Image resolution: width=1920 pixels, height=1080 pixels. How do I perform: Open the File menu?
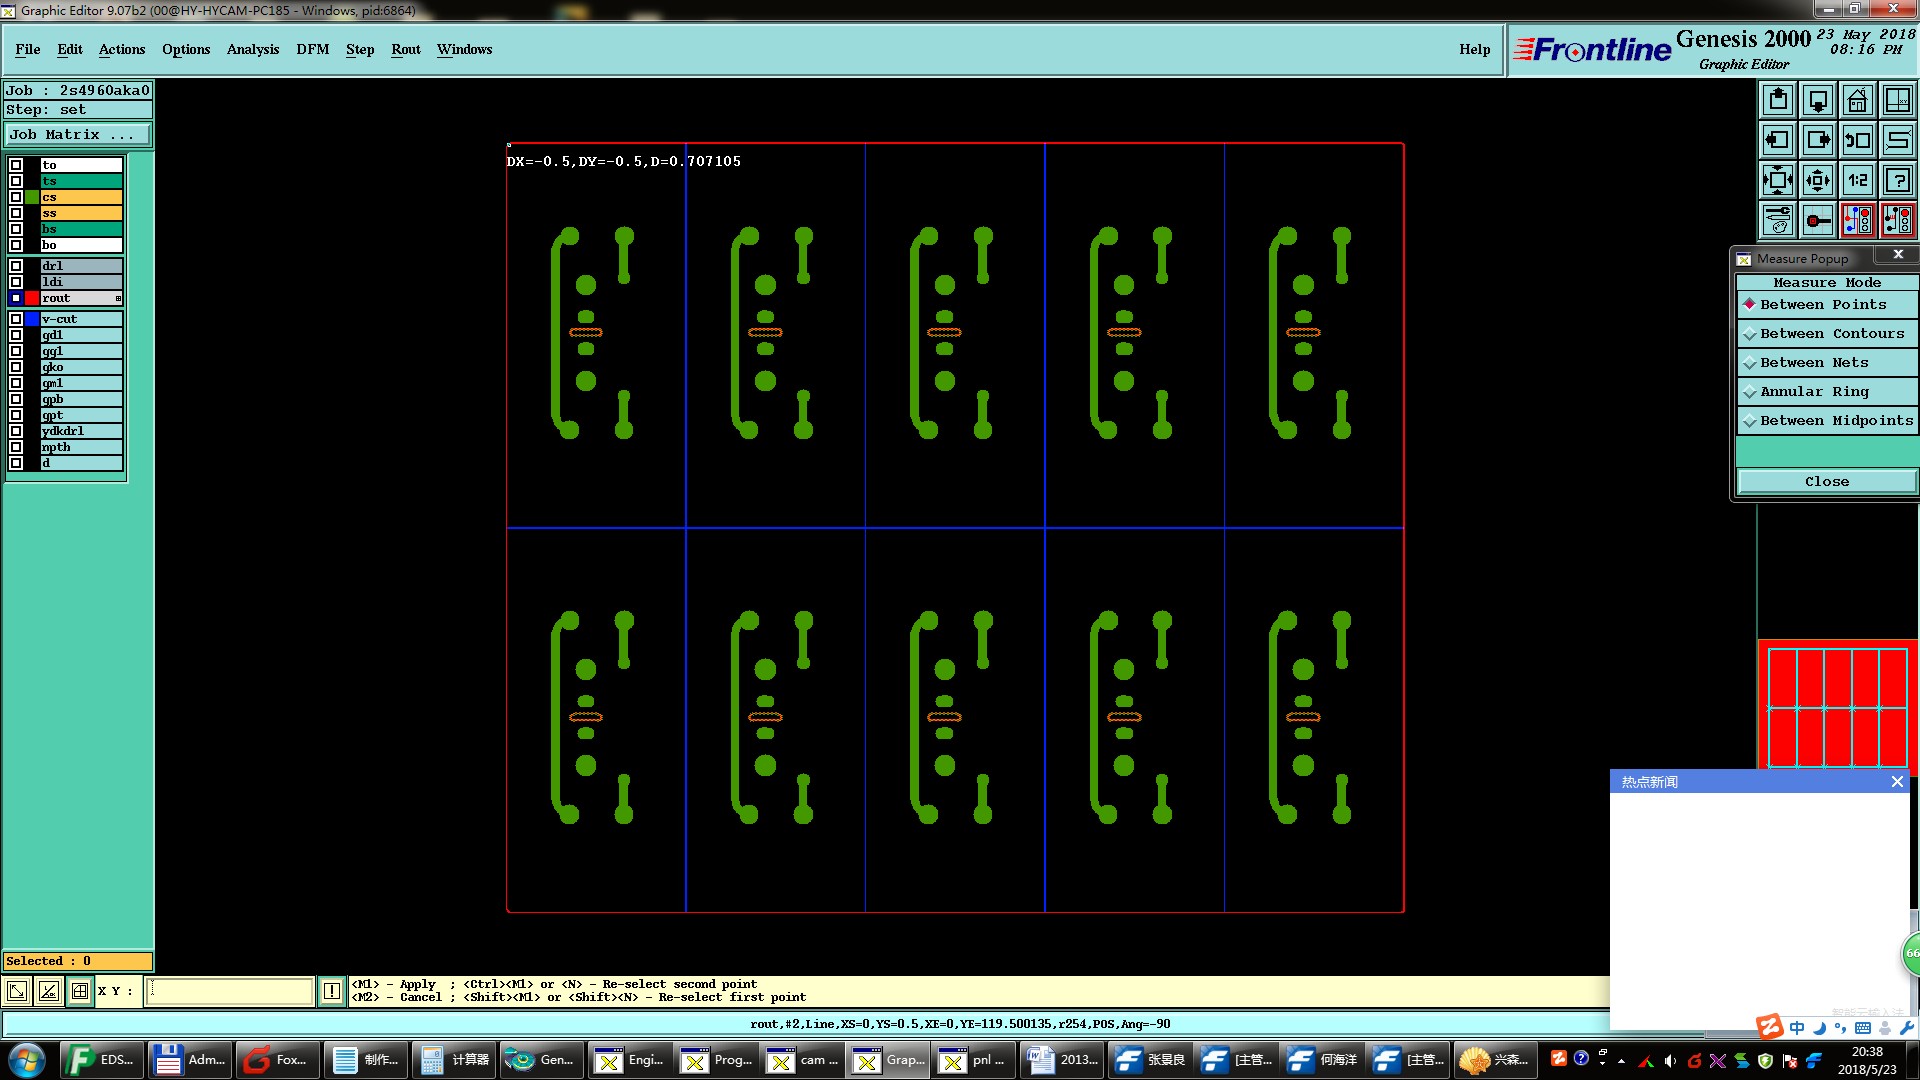pos(28,49)
